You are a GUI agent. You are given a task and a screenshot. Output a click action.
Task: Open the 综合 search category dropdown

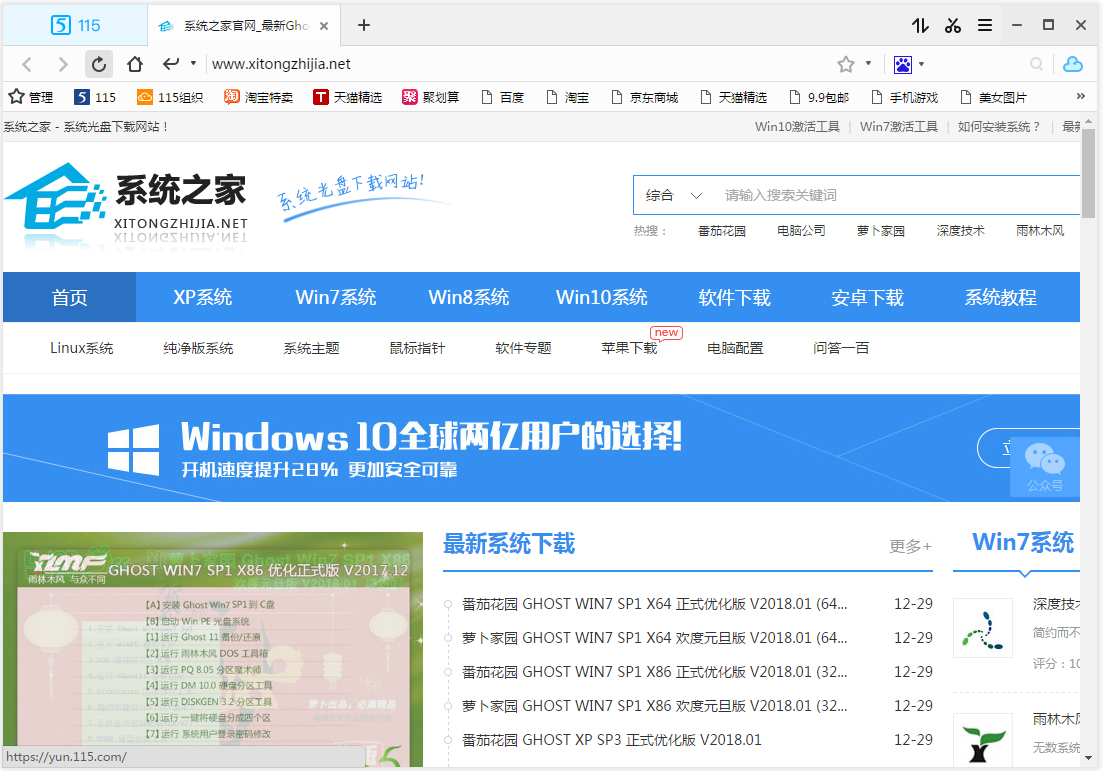pyautogui.click(x=673, y=196)
